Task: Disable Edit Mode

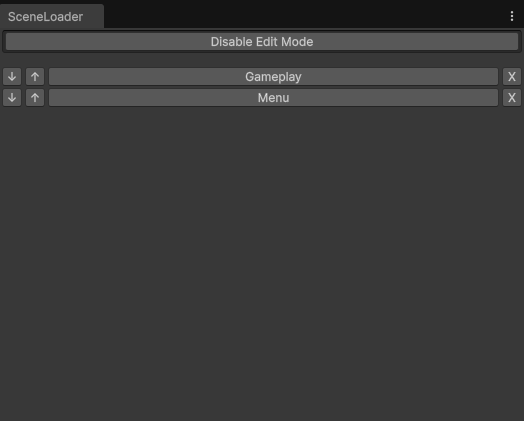Action: pos(262,42)
